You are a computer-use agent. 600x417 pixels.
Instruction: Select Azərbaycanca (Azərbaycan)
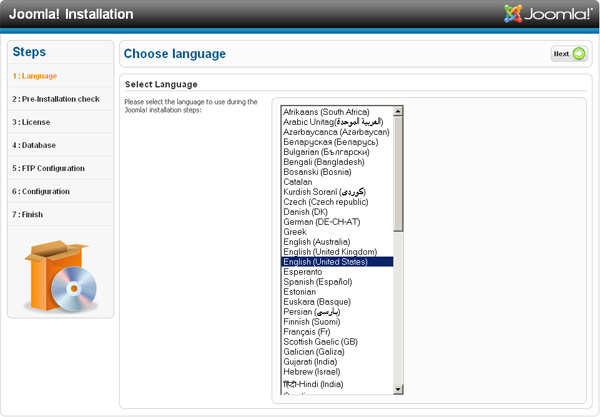[x=336, y=132]
